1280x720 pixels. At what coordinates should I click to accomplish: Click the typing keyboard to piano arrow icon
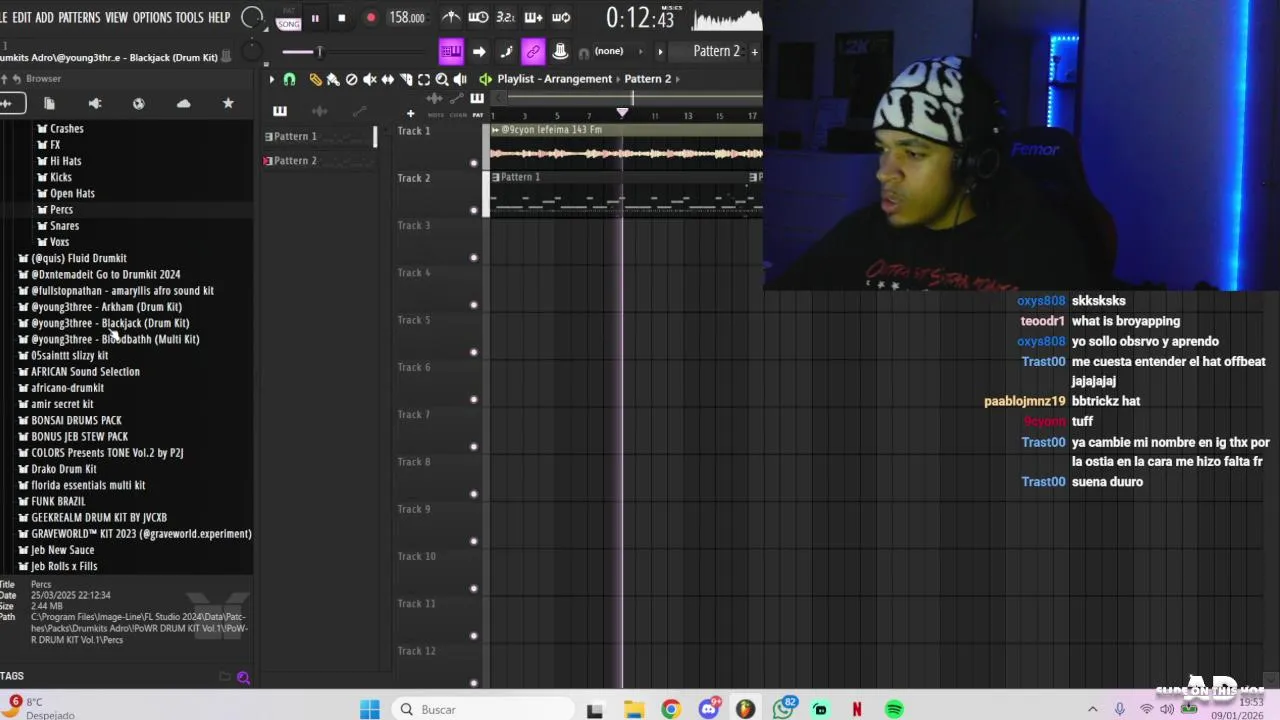click(479, 51)
